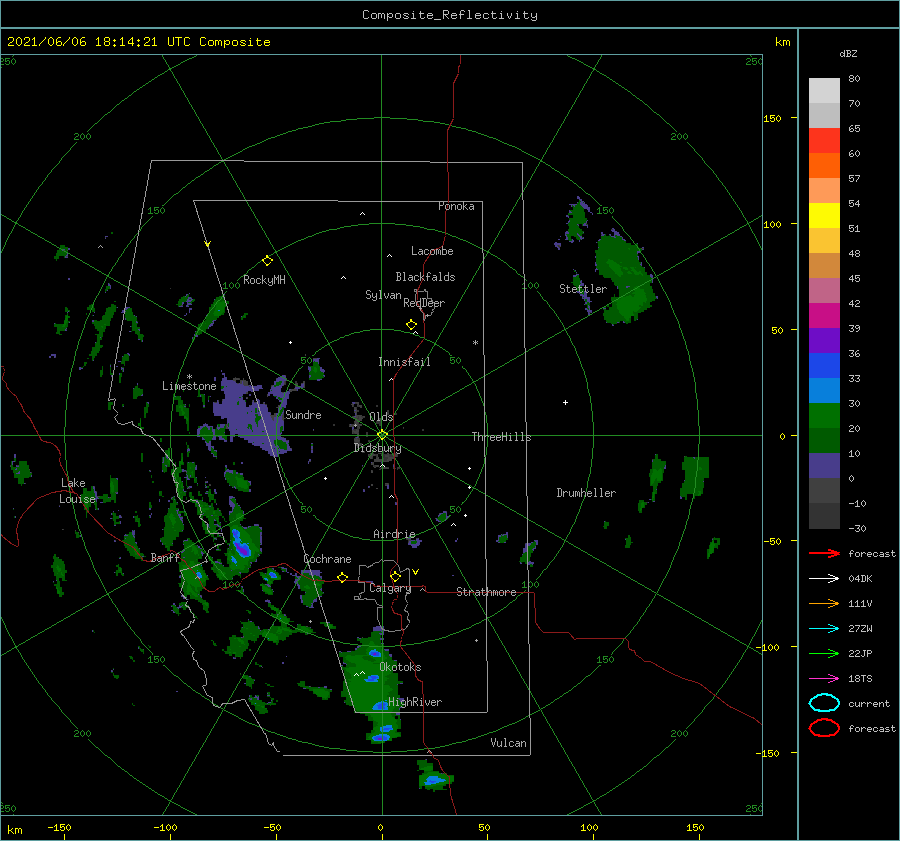Select the yellow swatch between 54 and 51 dBZ
The width and height of the screenshot is (900, 841).
[824, 216]
